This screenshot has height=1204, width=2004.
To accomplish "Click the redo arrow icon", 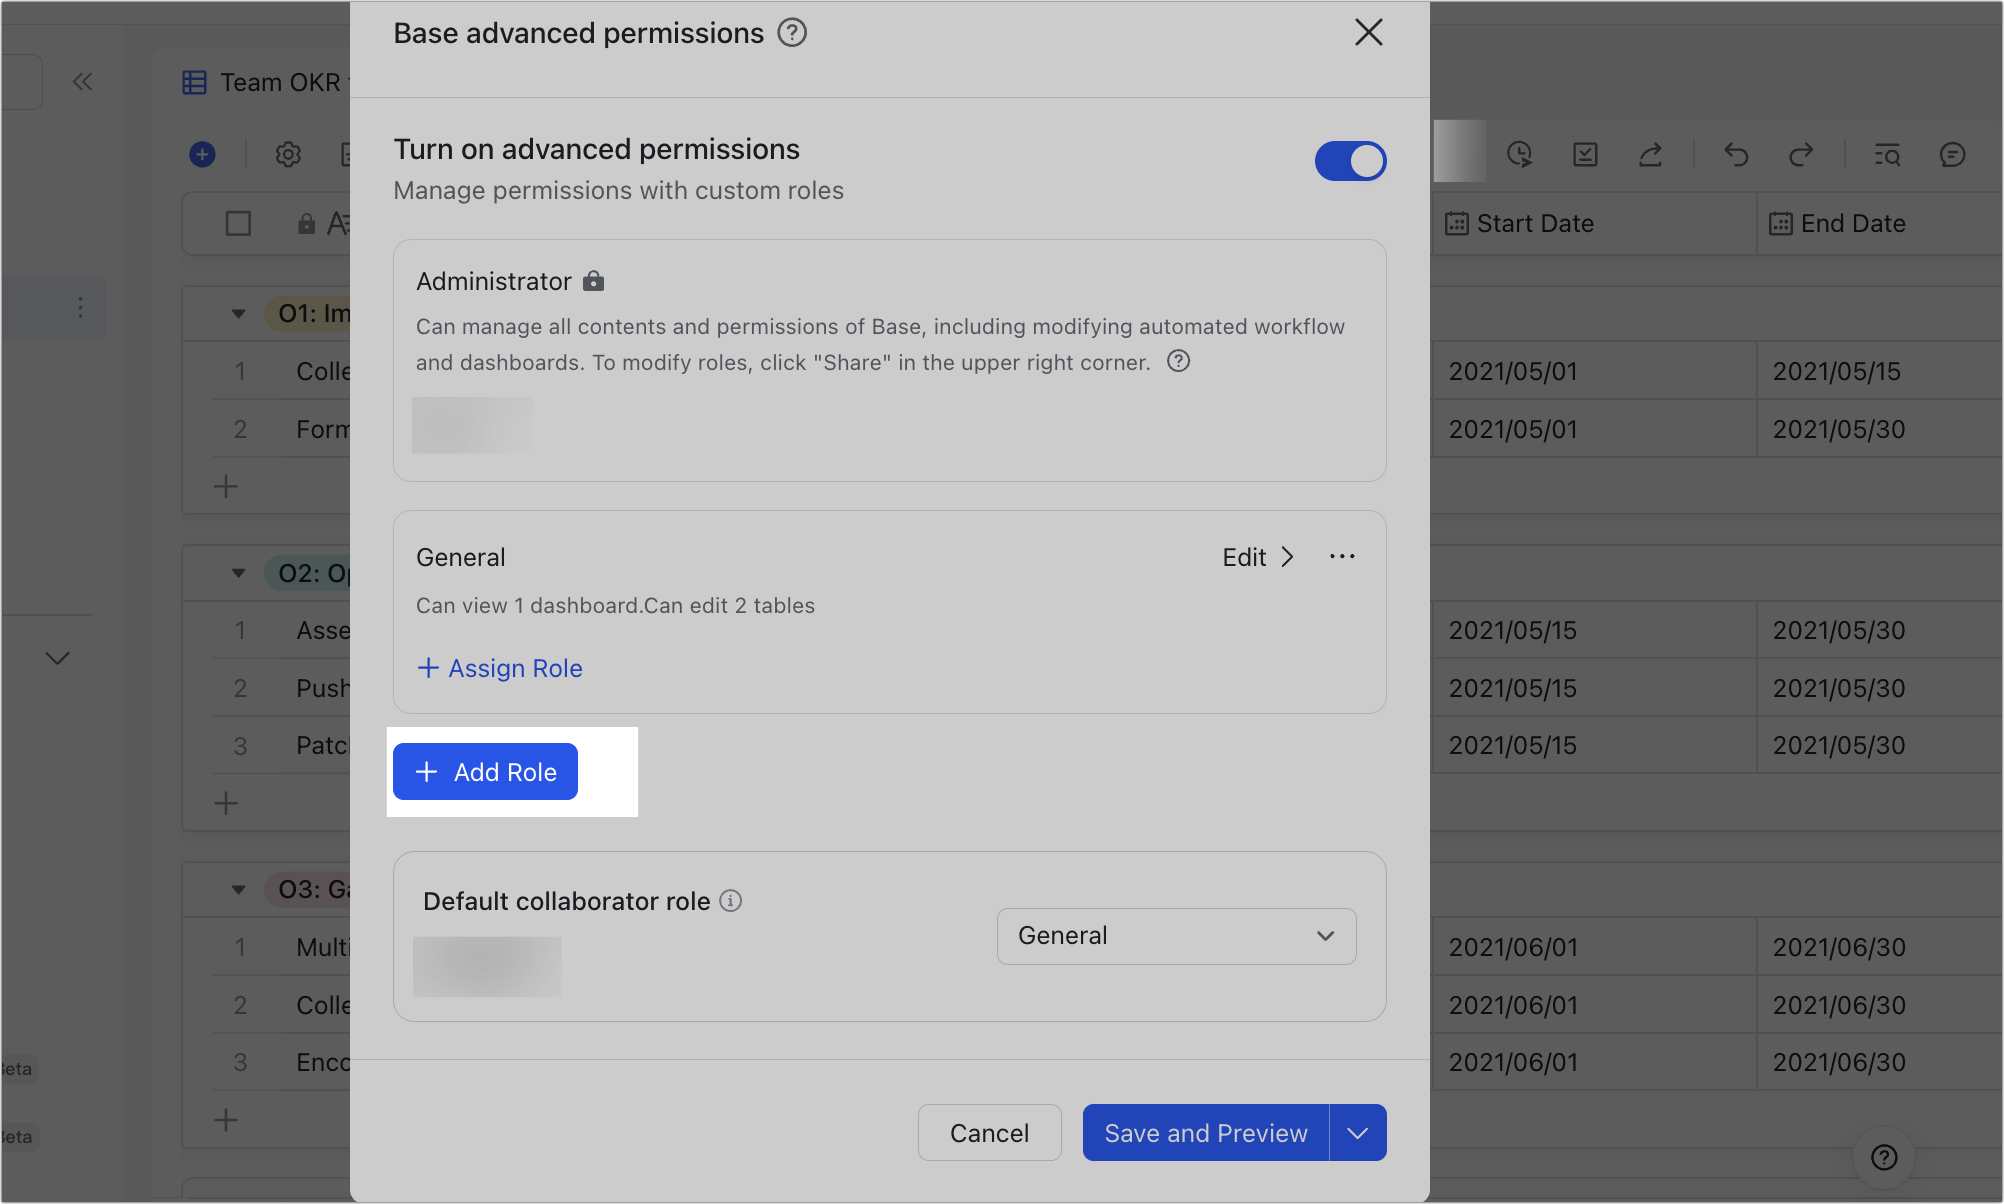I will 1801,155.
